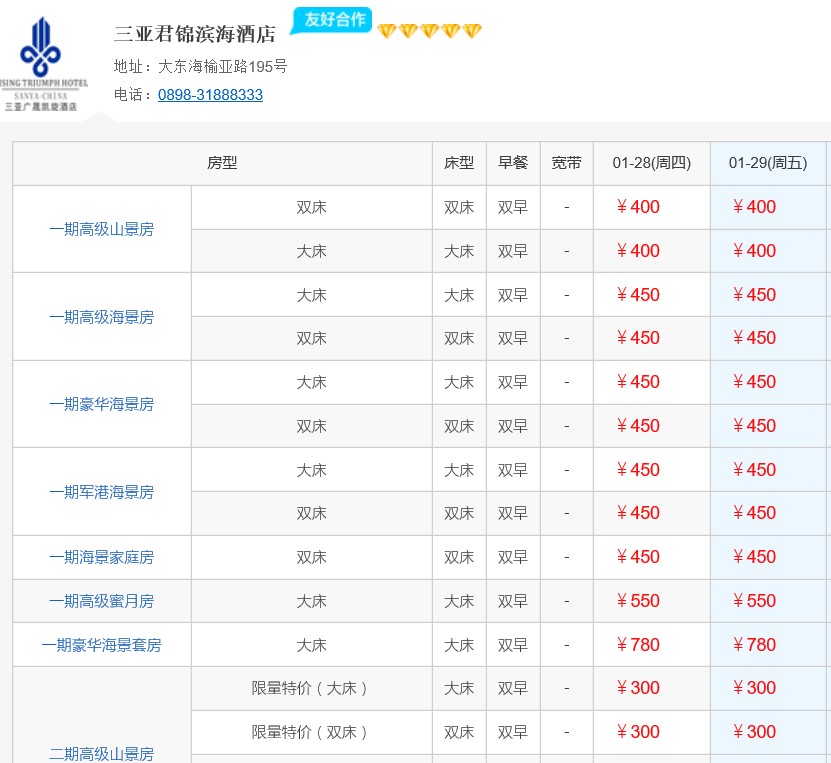
Task: Click the last gold diamond rating icon
Action: (x=472, y=32)
